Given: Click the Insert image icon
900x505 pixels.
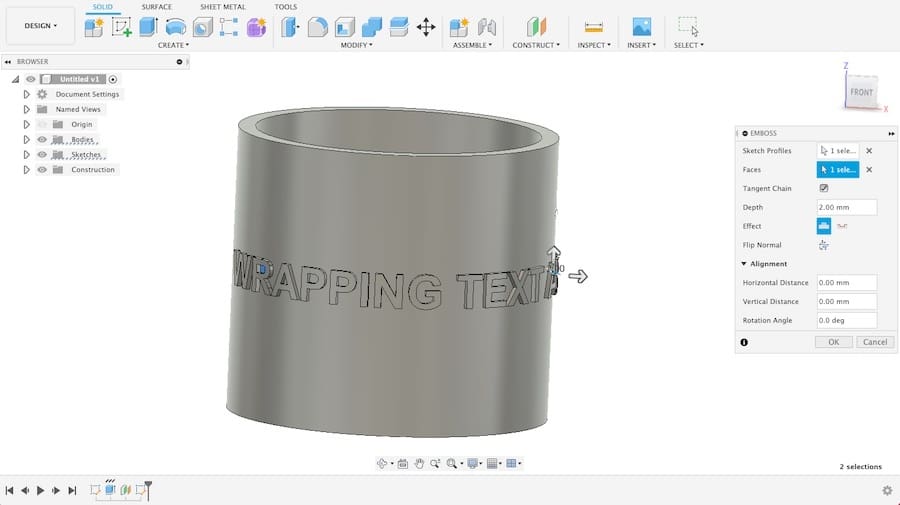Looking at the screenshot, I should coord(642,27).
